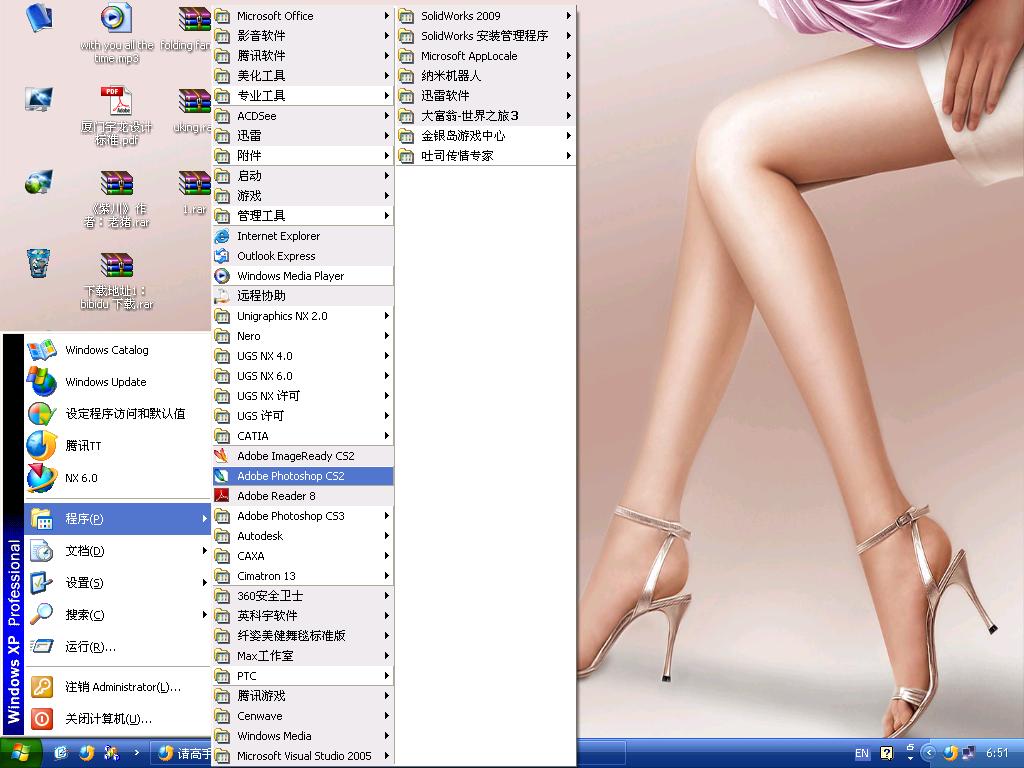The height and width of the screenshot is (768, 1024).
Task: Click the Outlook Express envelope icon
Action: tap(222, 256)
